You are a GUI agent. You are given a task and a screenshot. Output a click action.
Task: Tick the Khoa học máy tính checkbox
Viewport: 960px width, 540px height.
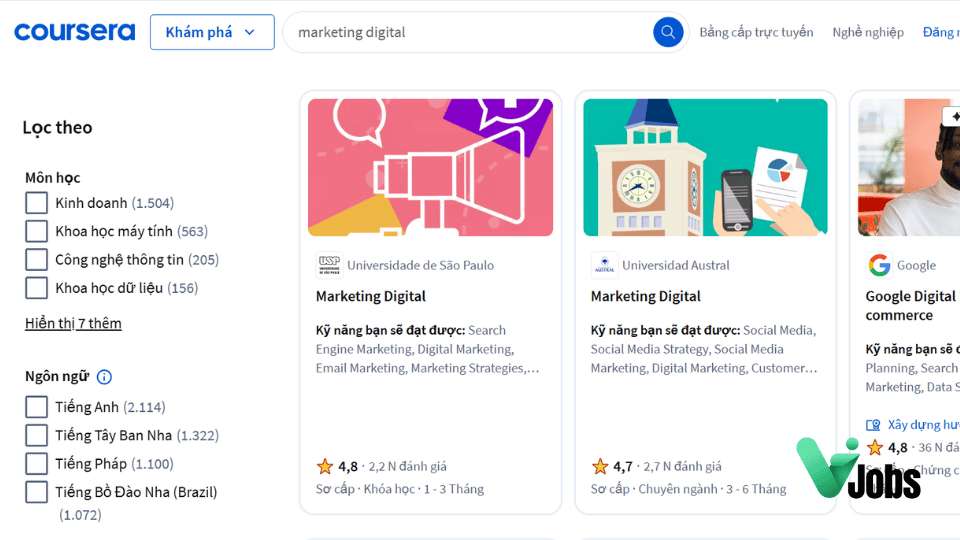[x=36, y=231]
